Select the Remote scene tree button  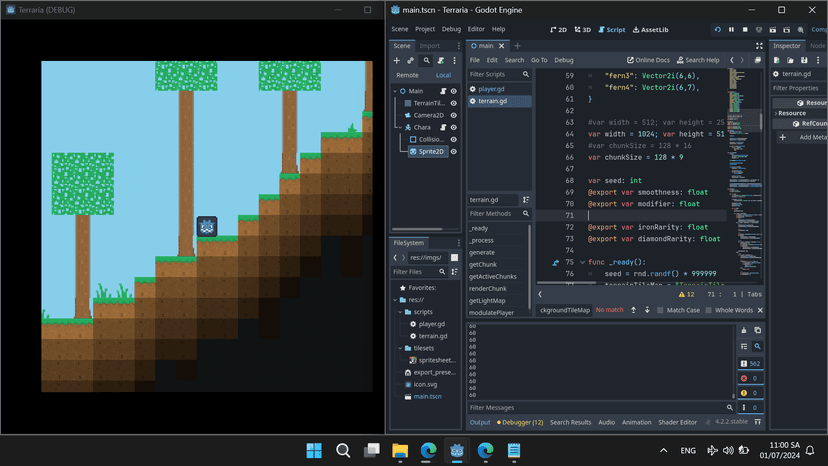(x=408, y=75)
